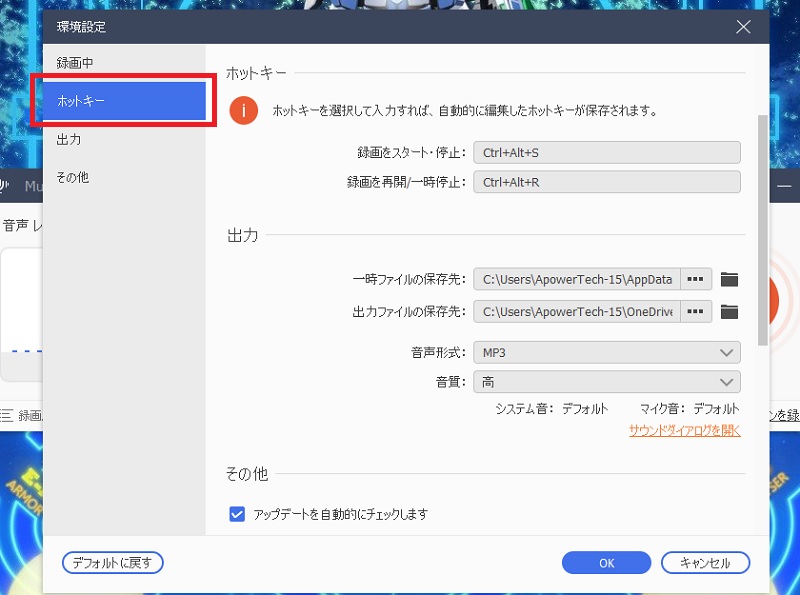
Task: Click the orange info icon
Action: pyautogui.click(x=244, y=110)
